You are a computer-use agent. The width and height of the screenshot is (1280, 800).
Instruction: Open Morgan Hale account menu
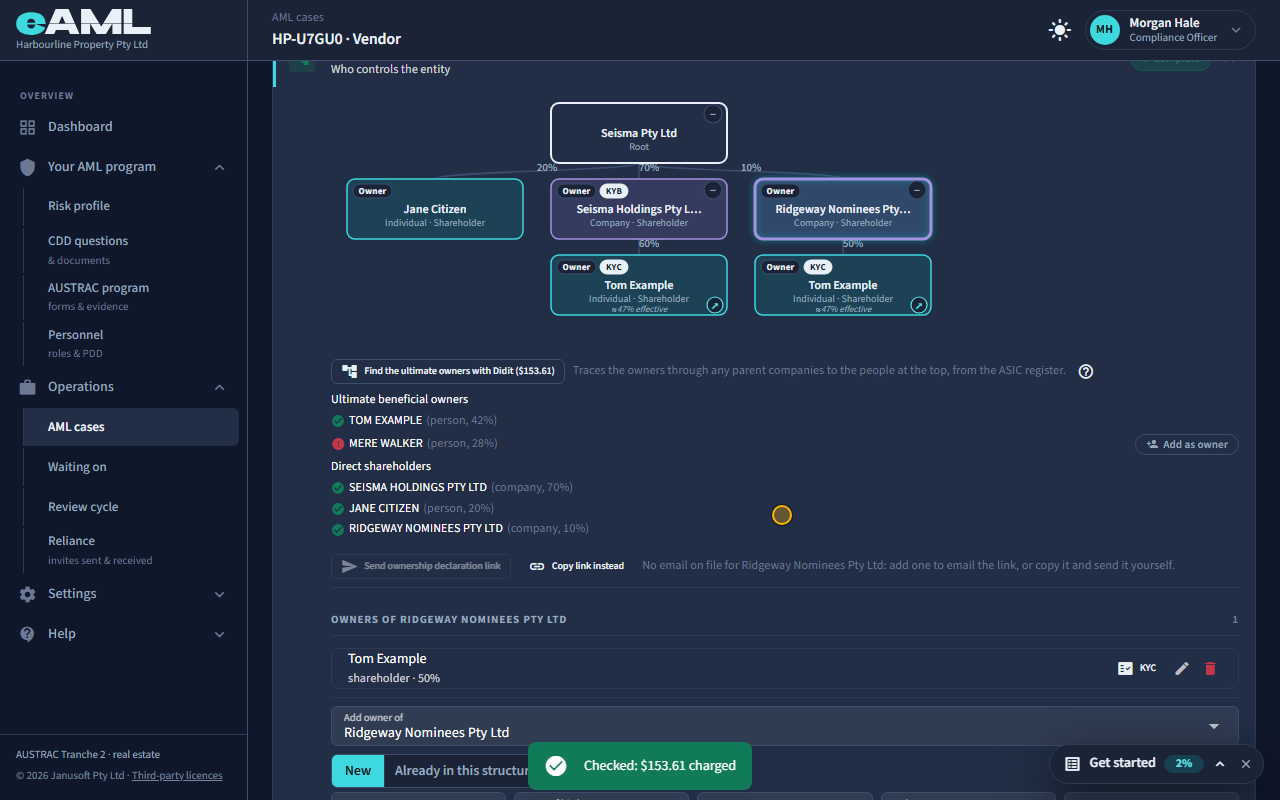point(1171,30)
